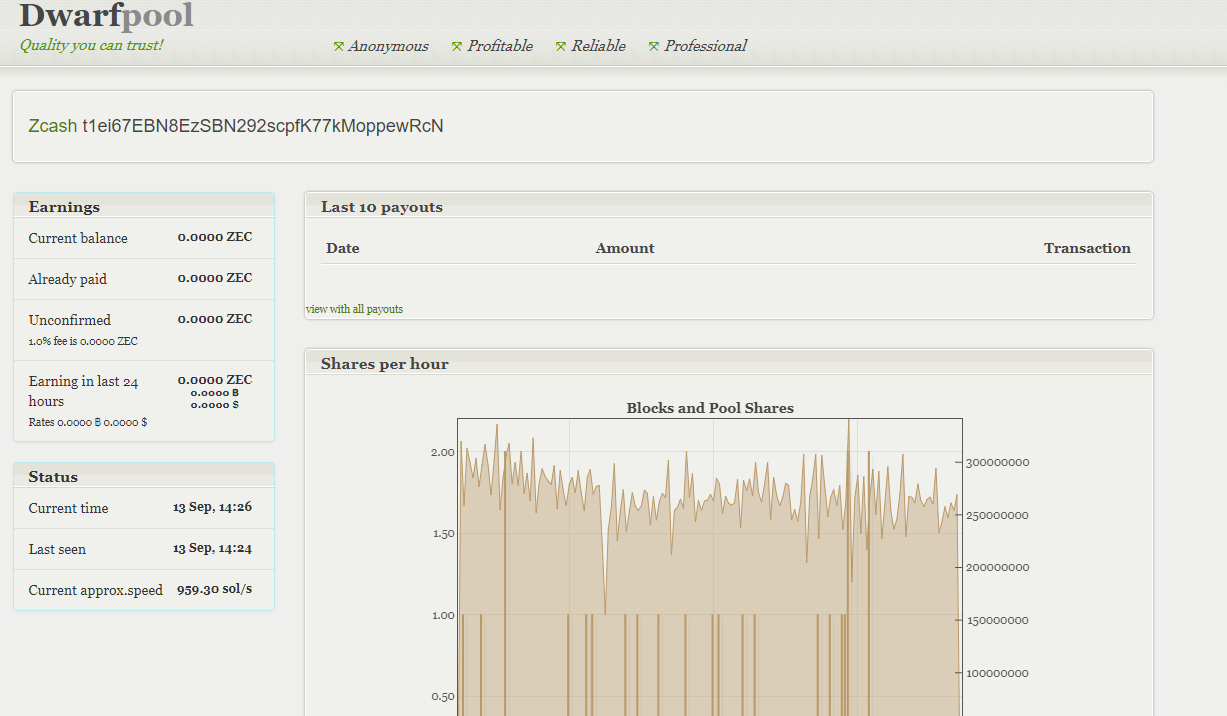
Task: Click the Status panel header
Action: (x=53, y=477)
